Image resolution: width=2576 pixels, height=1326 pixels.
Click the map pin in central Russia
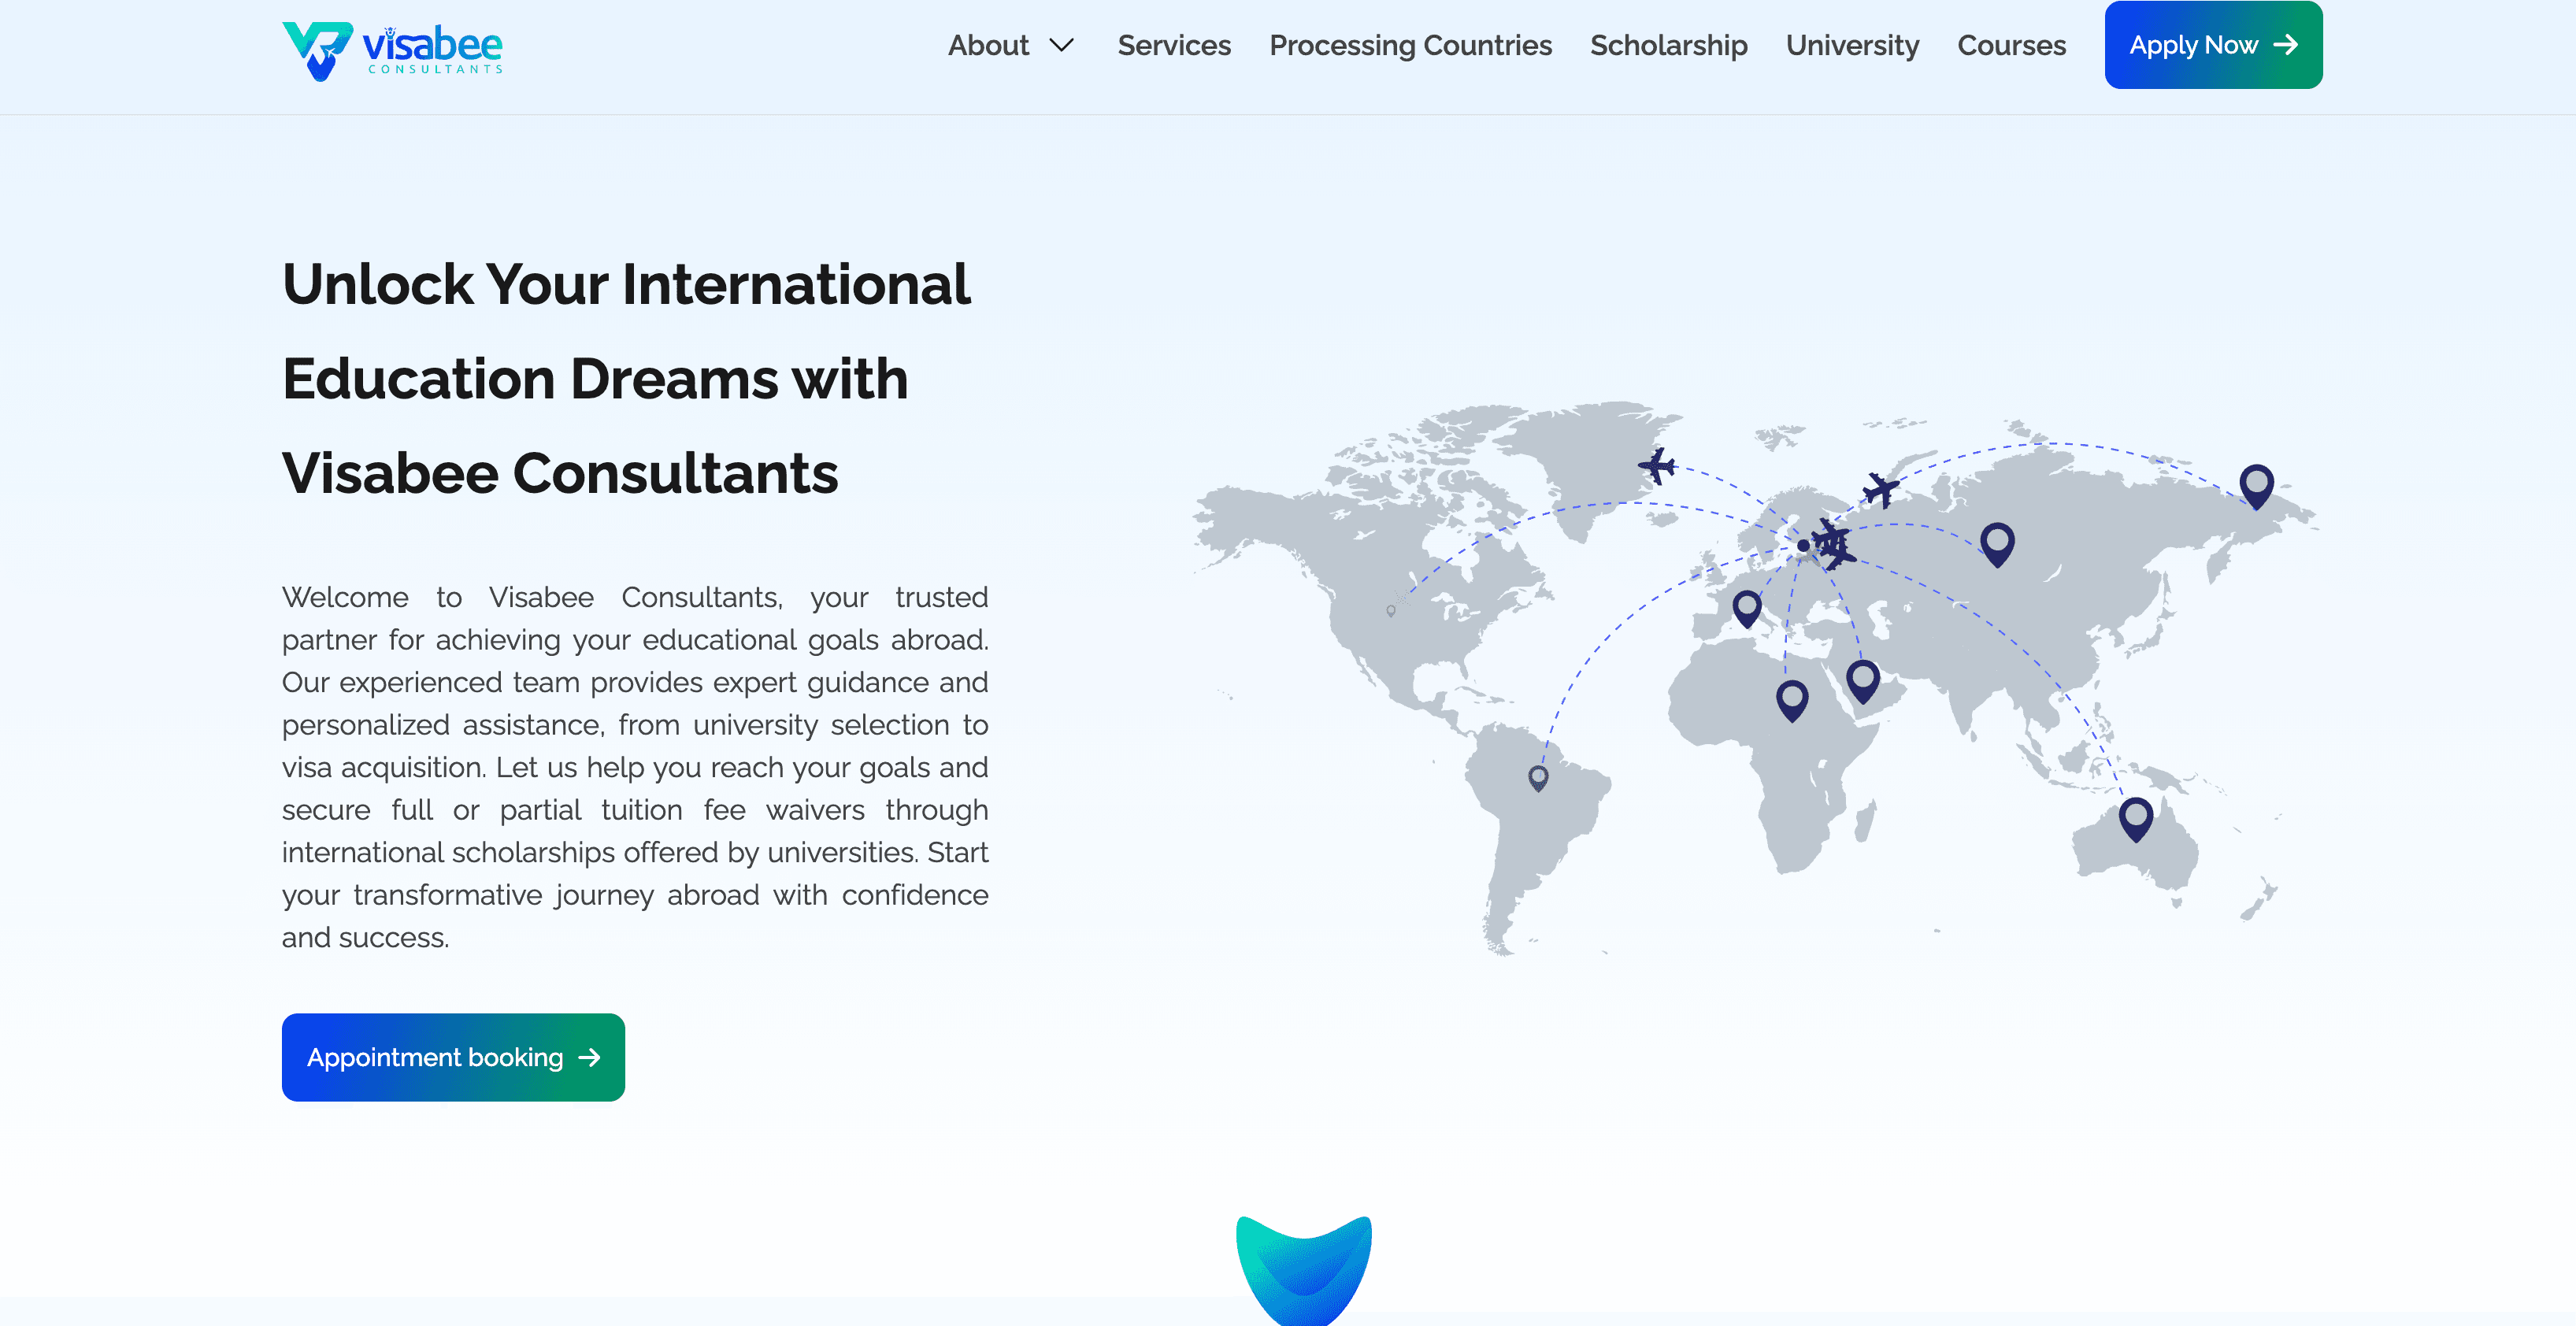click(x=1997, y=545)
